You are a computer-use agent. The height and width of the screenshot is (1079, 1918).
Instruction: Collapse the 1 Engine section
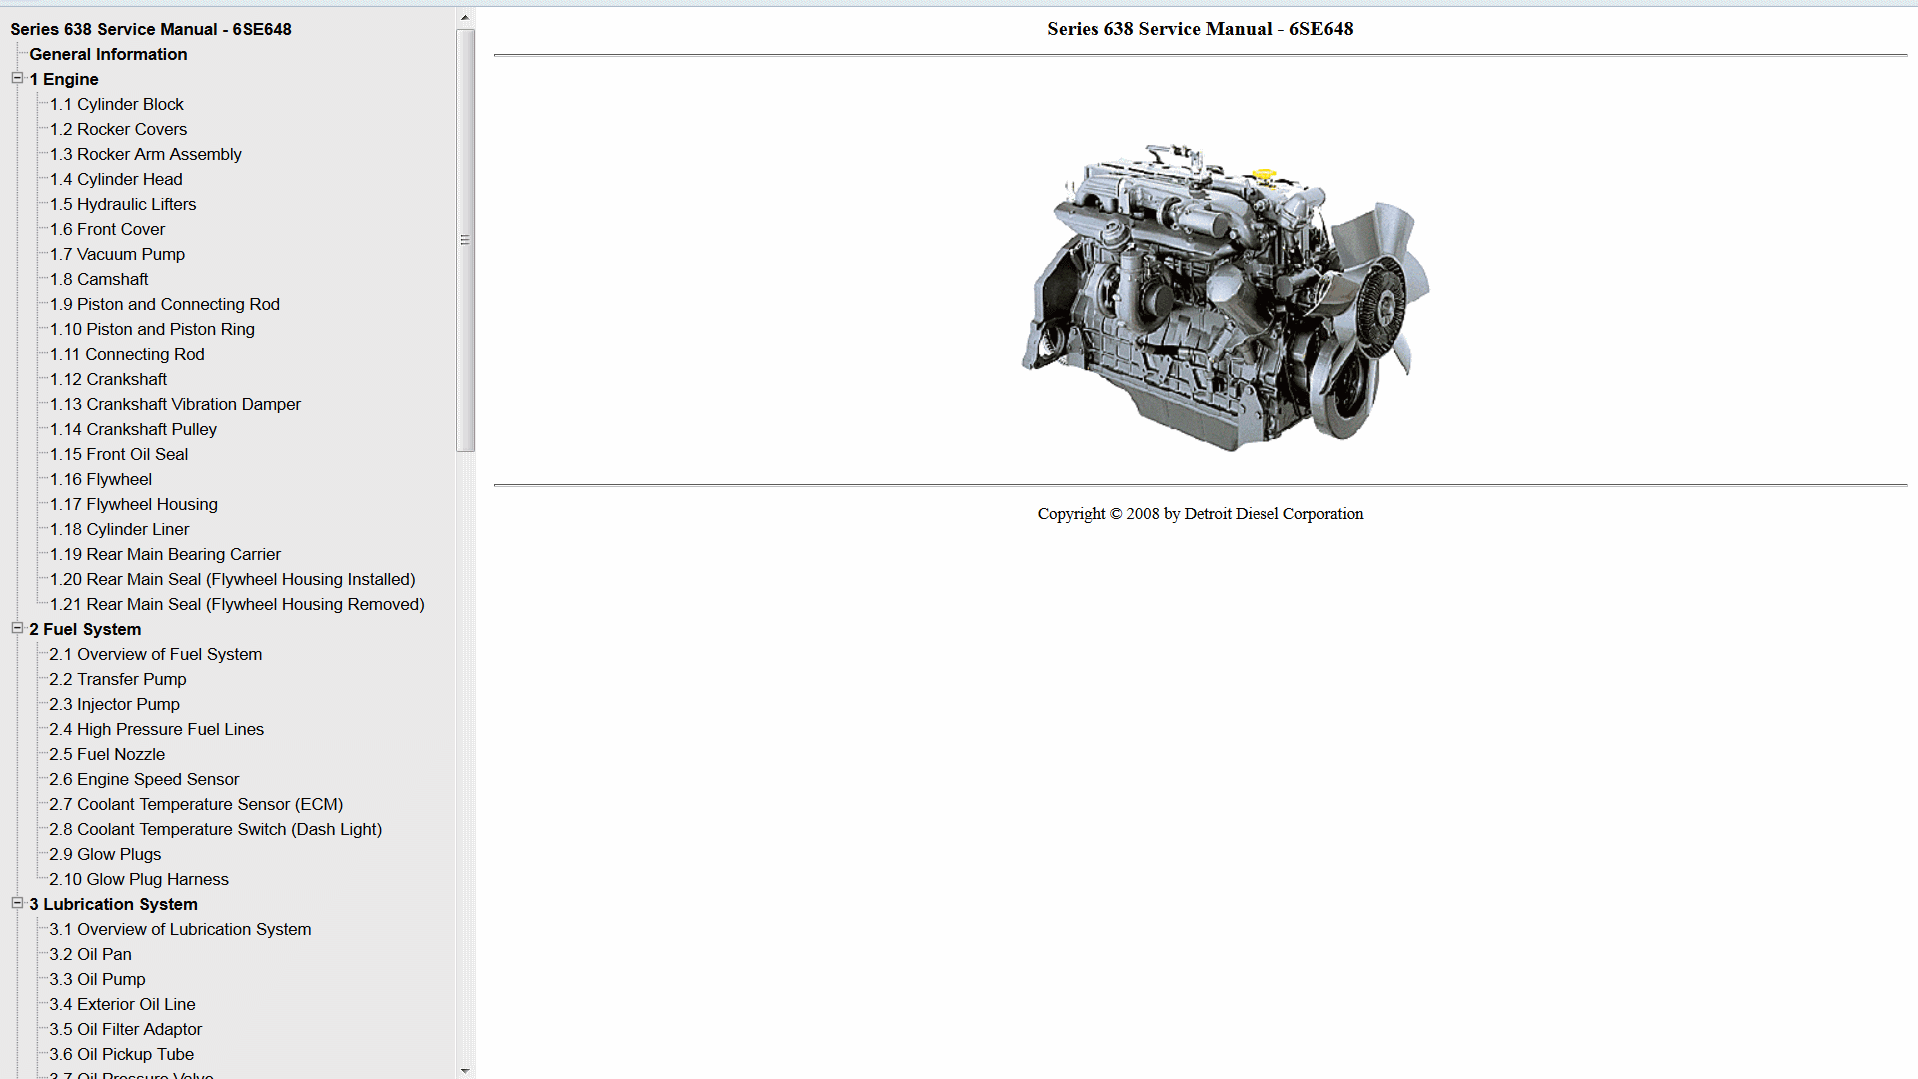pos(17,79)
